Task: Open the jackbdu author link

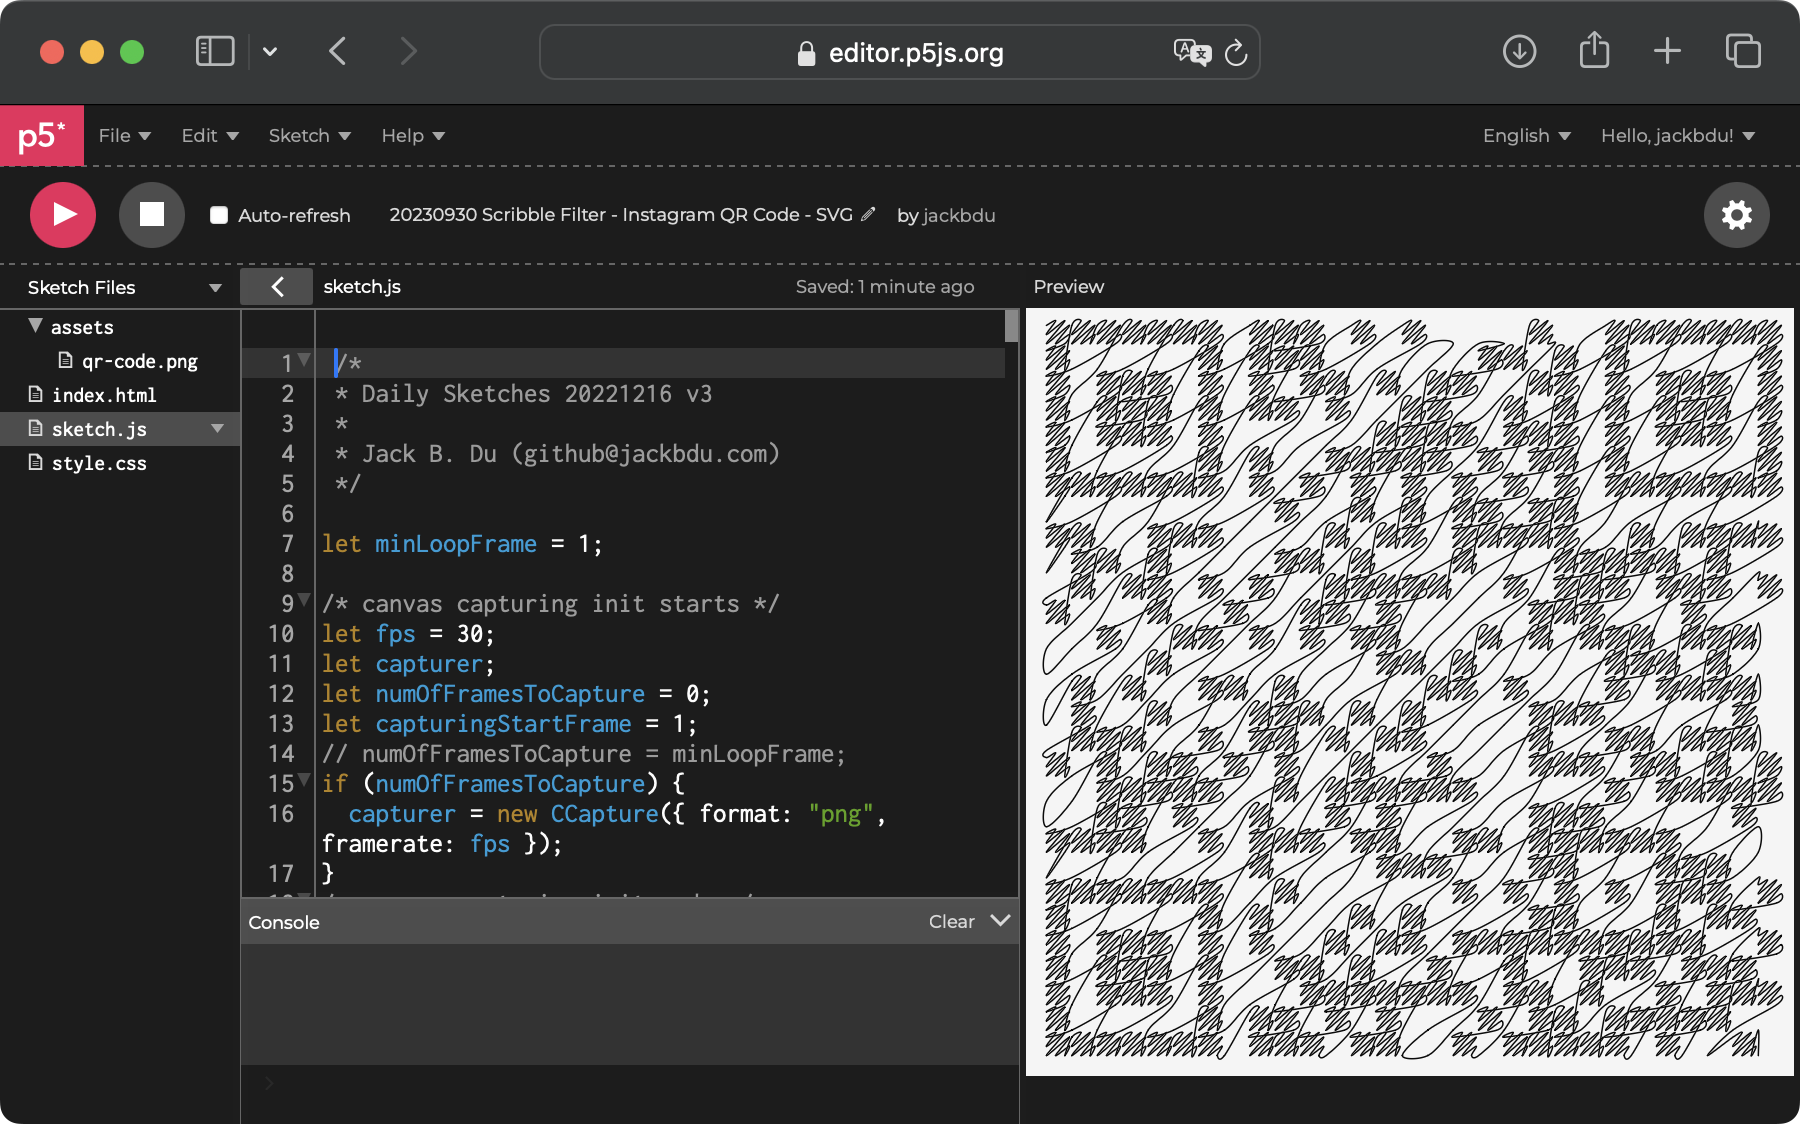Action: coord(958,215)
